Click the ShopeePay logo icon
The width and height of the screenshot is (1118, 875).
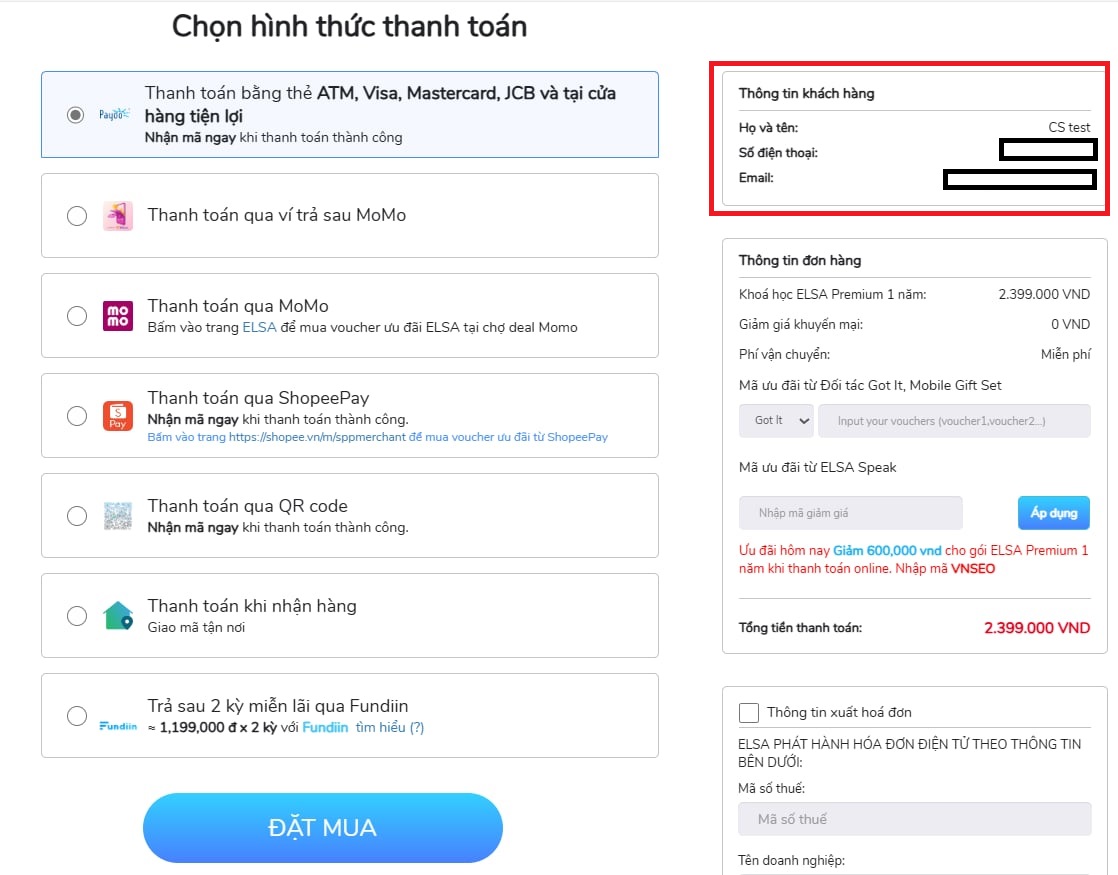tap(118, 416)
